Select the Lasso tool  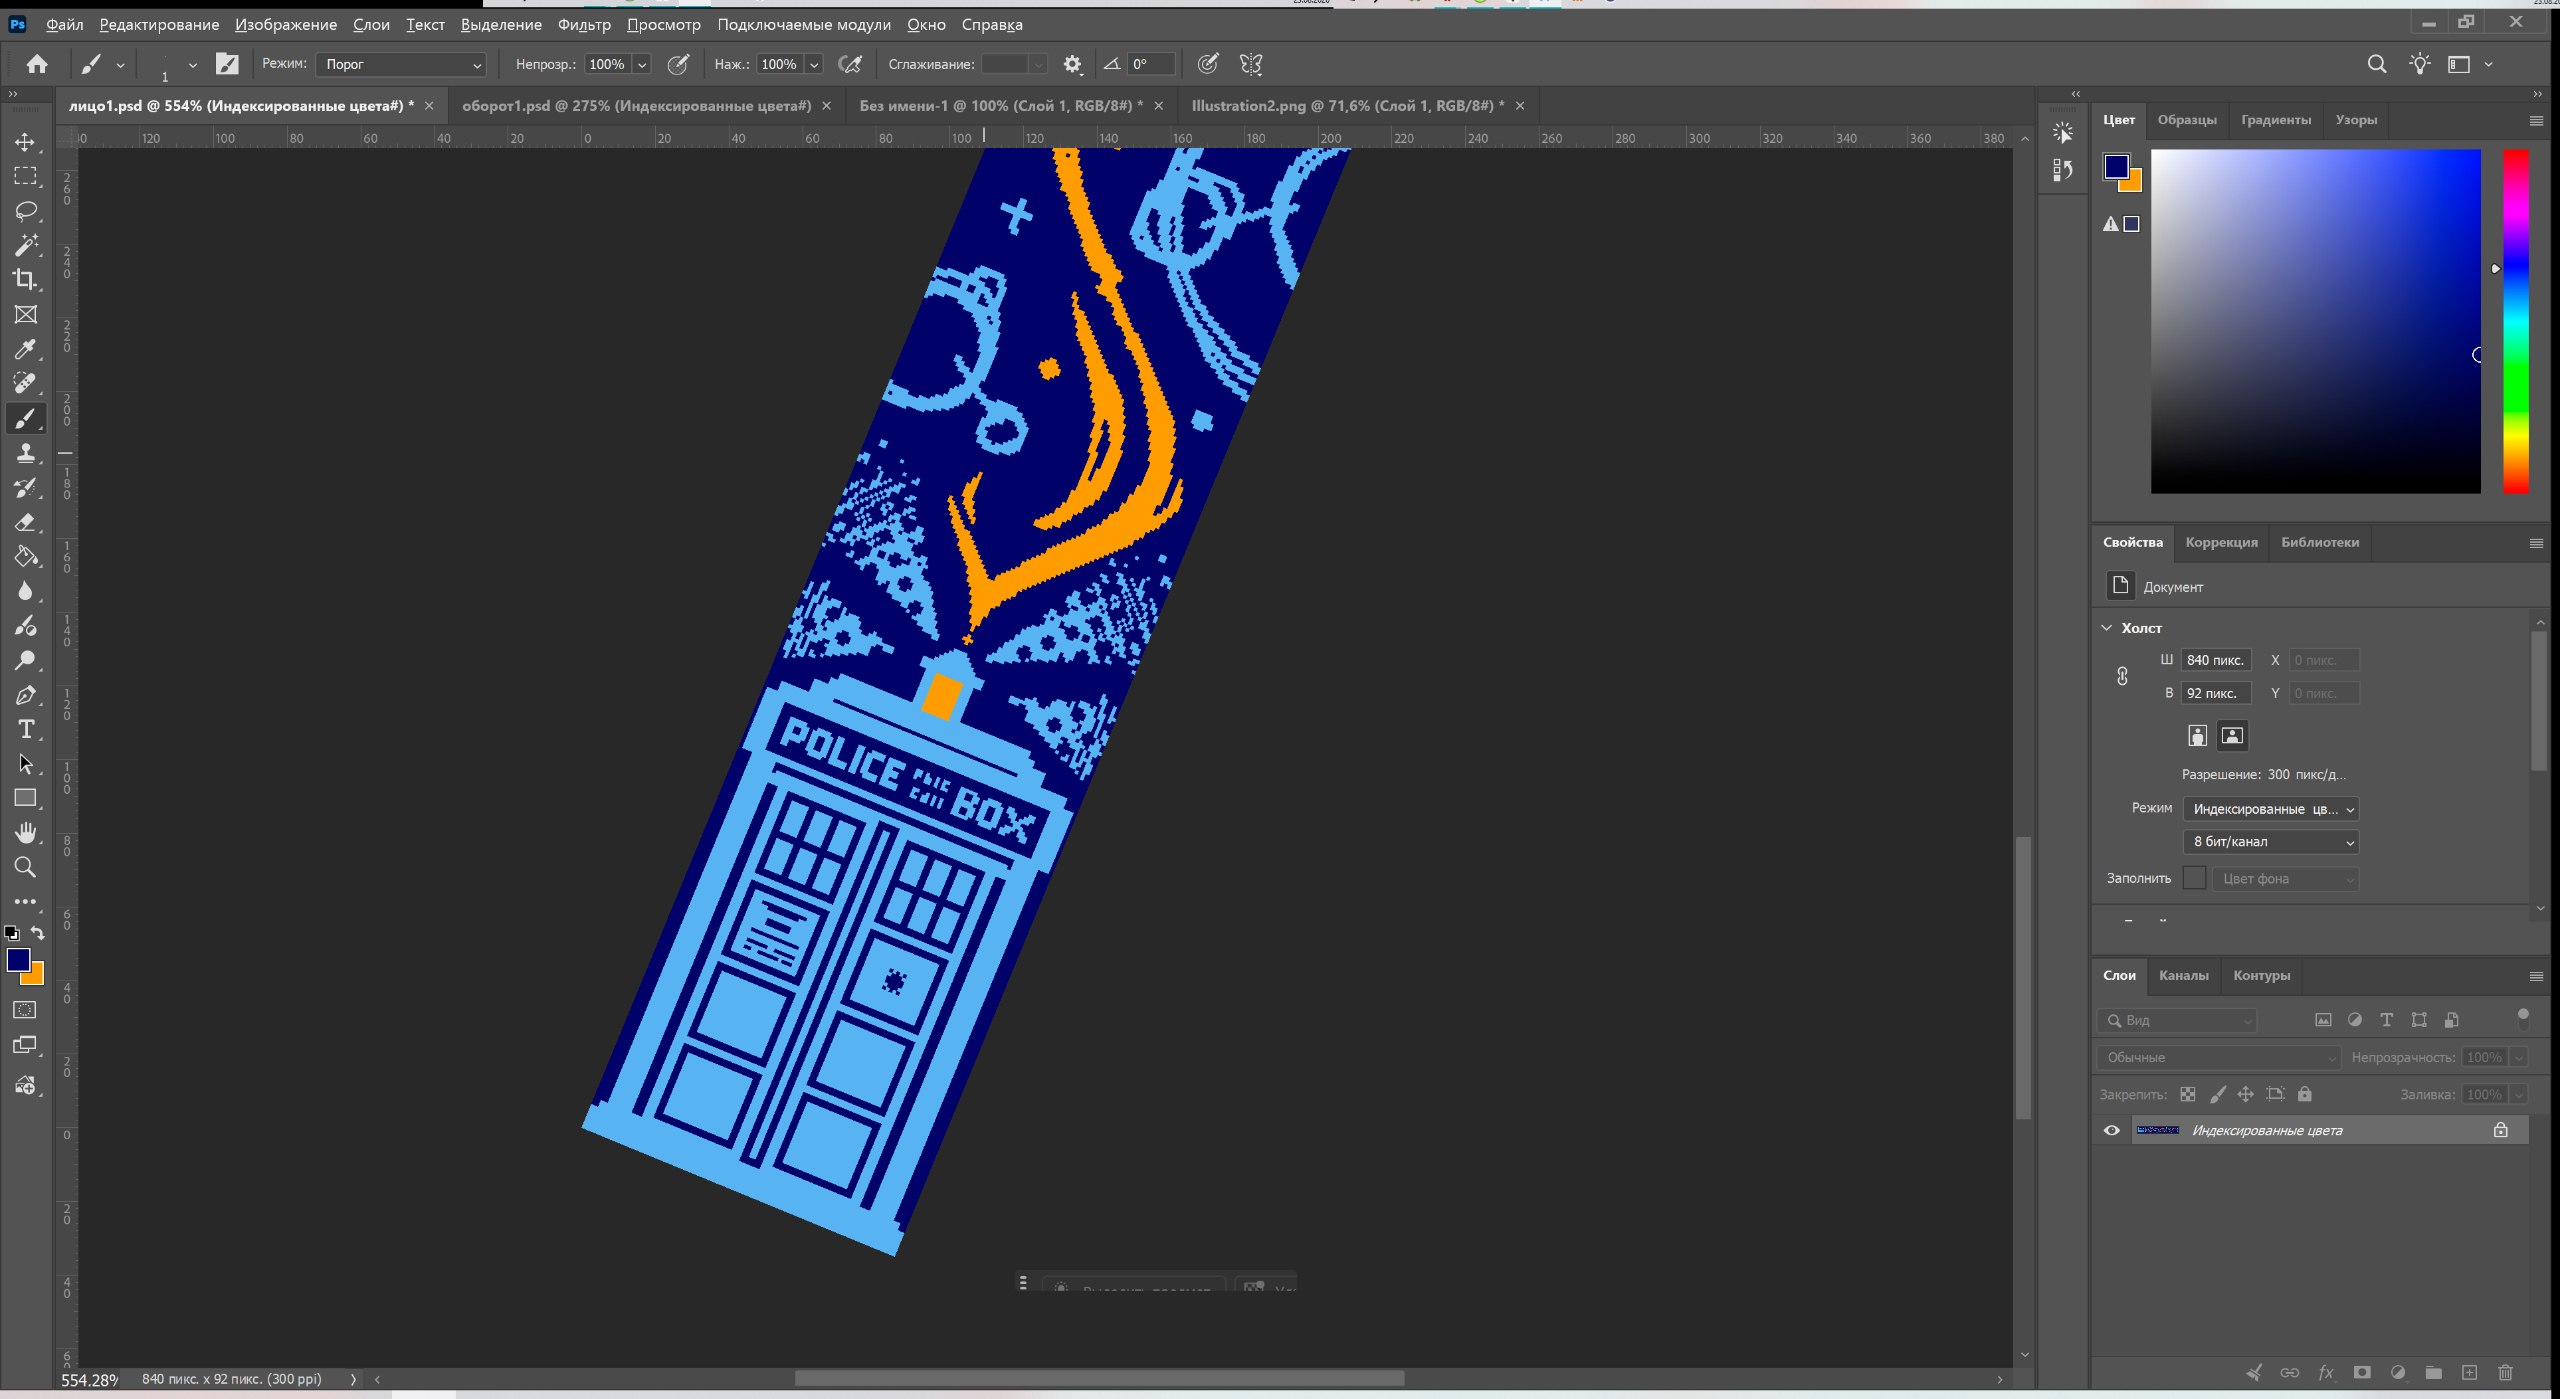pos(25,211)
